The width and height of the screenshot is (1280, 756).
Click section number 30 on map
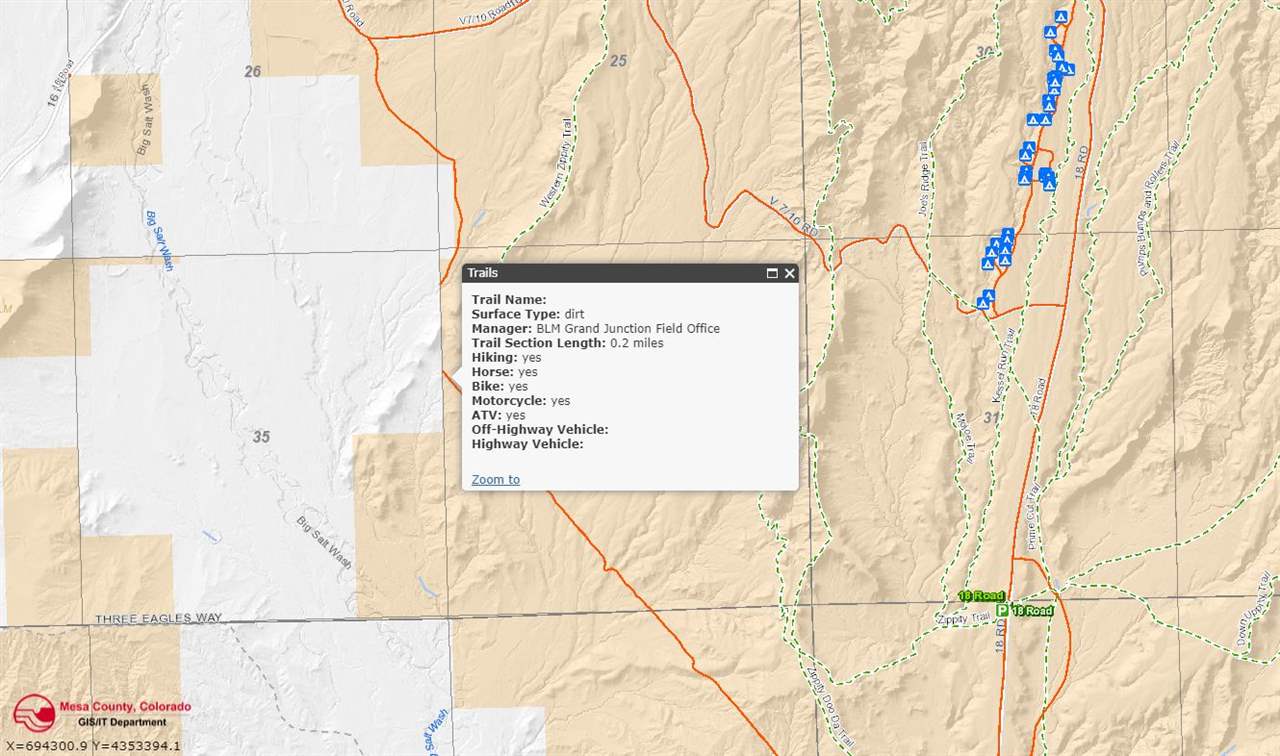(x=985, y=52)
